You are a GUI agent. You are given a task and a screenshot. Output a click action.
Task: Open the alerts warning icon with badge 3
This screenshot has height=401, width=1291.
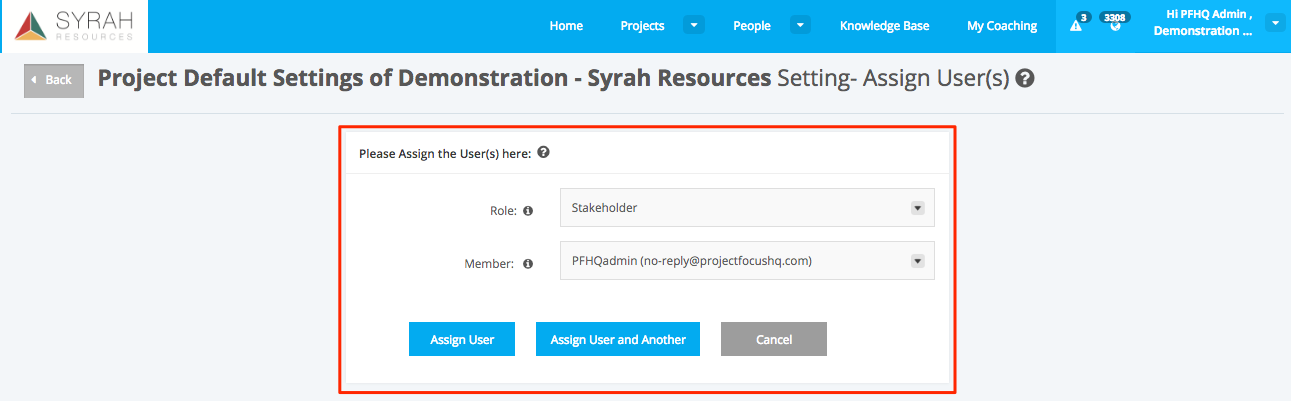tap(1076, 26)
